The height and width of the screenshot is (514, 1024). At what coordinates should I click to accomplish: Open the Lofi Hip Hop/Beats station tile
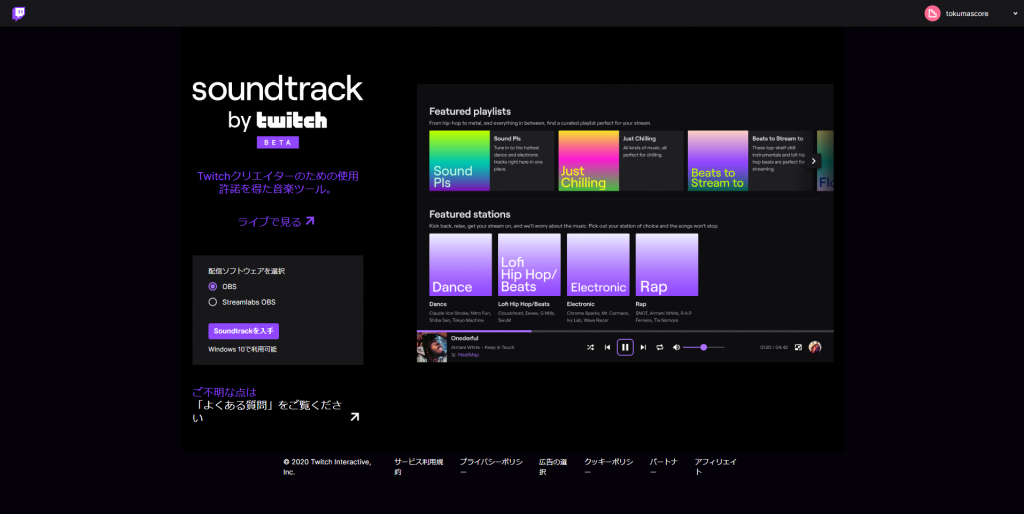529,265
